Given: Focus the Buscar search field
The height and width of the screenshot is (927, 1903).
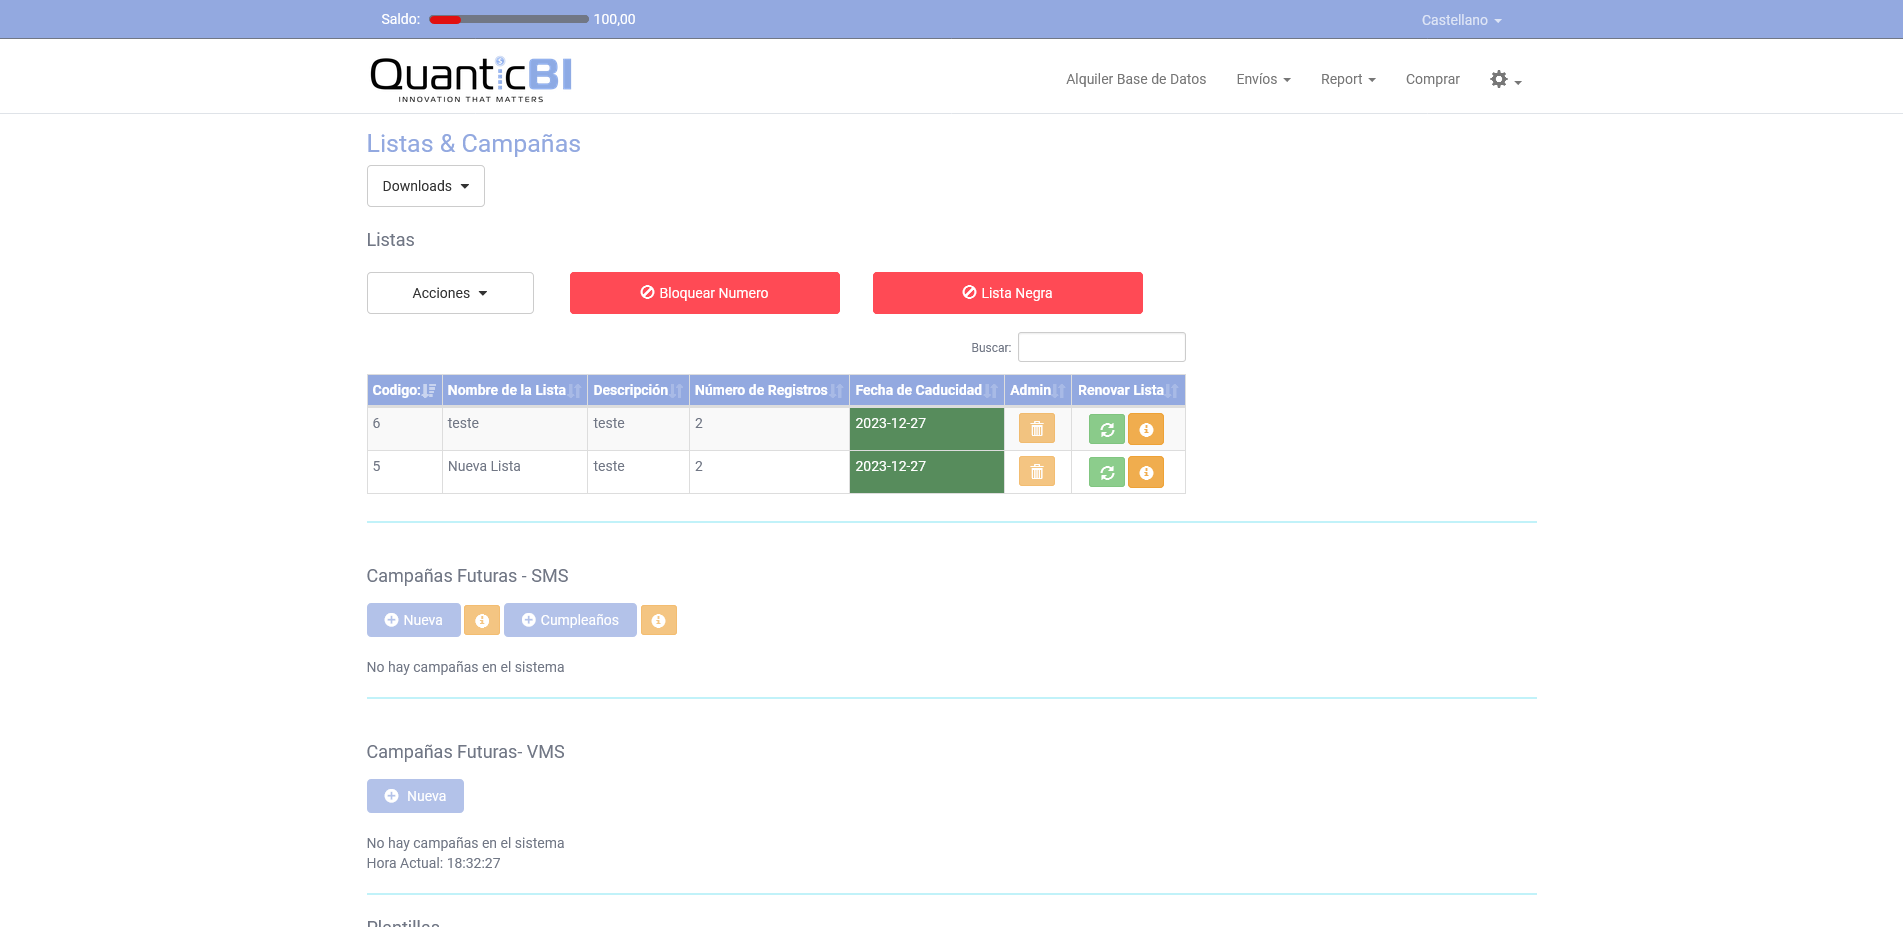Looking at the screenshot, I should [1101, 348].
